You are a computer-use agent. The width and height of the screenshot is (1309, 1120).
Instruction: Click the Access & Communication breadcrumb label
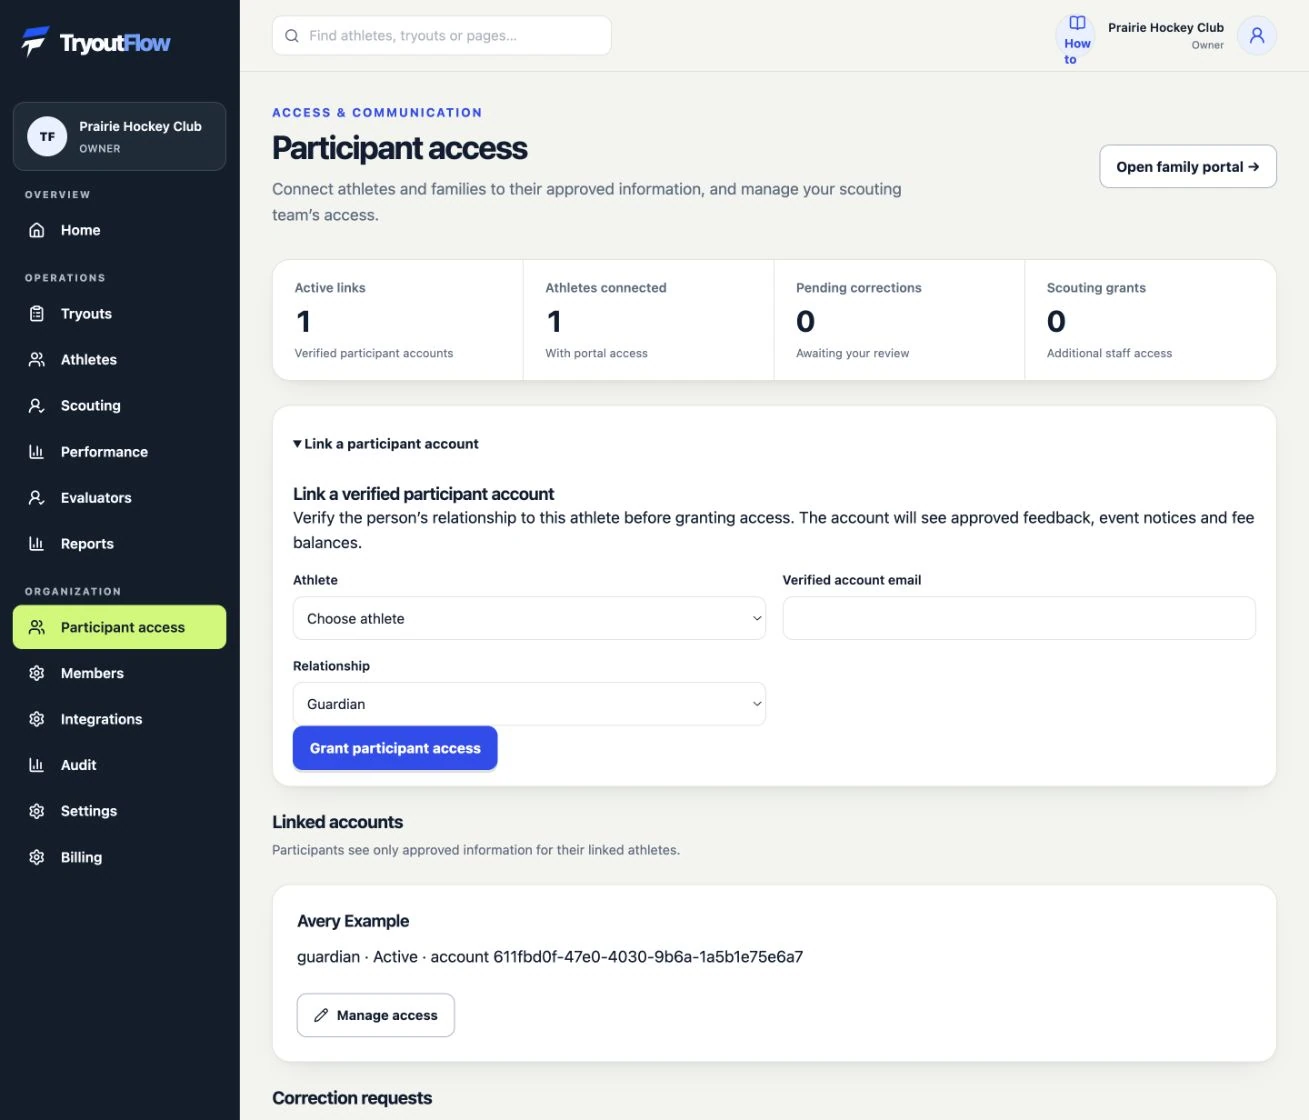coord(377,113)
